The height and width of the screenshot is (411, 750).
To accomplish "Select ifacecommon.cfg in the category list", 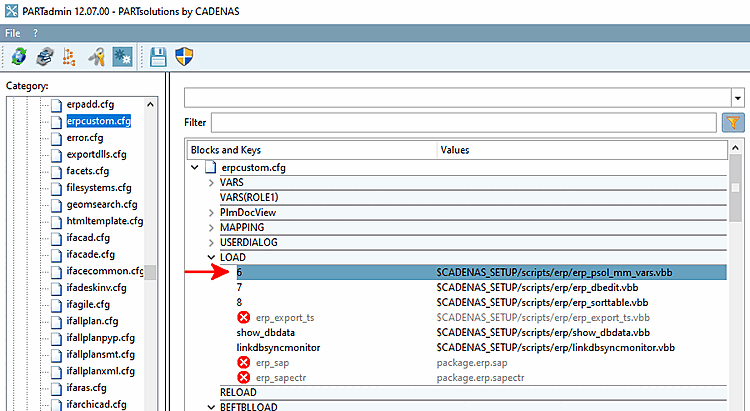I will 105,271.
